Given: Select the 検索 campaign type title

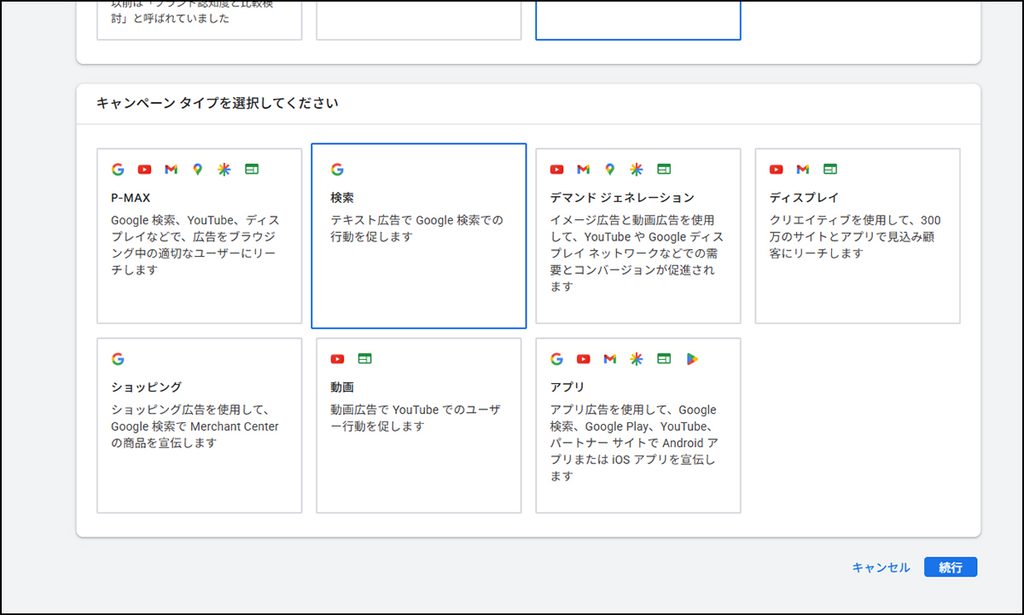Looking at the screenshot, I should [x=342, y=197].
